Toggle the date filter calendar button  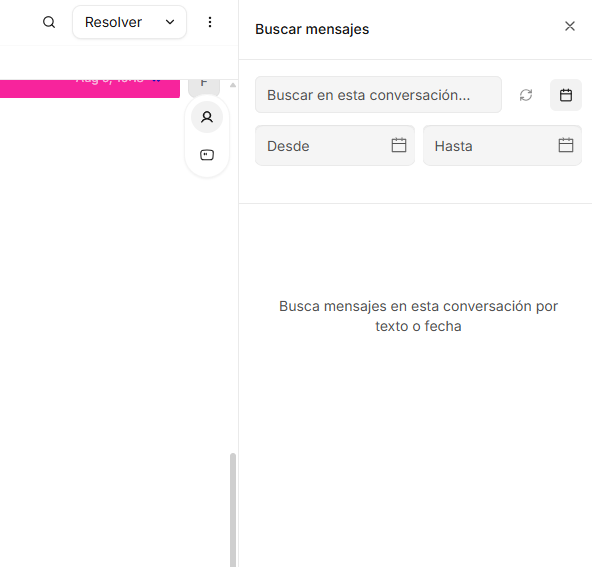[x=566, y=95]
